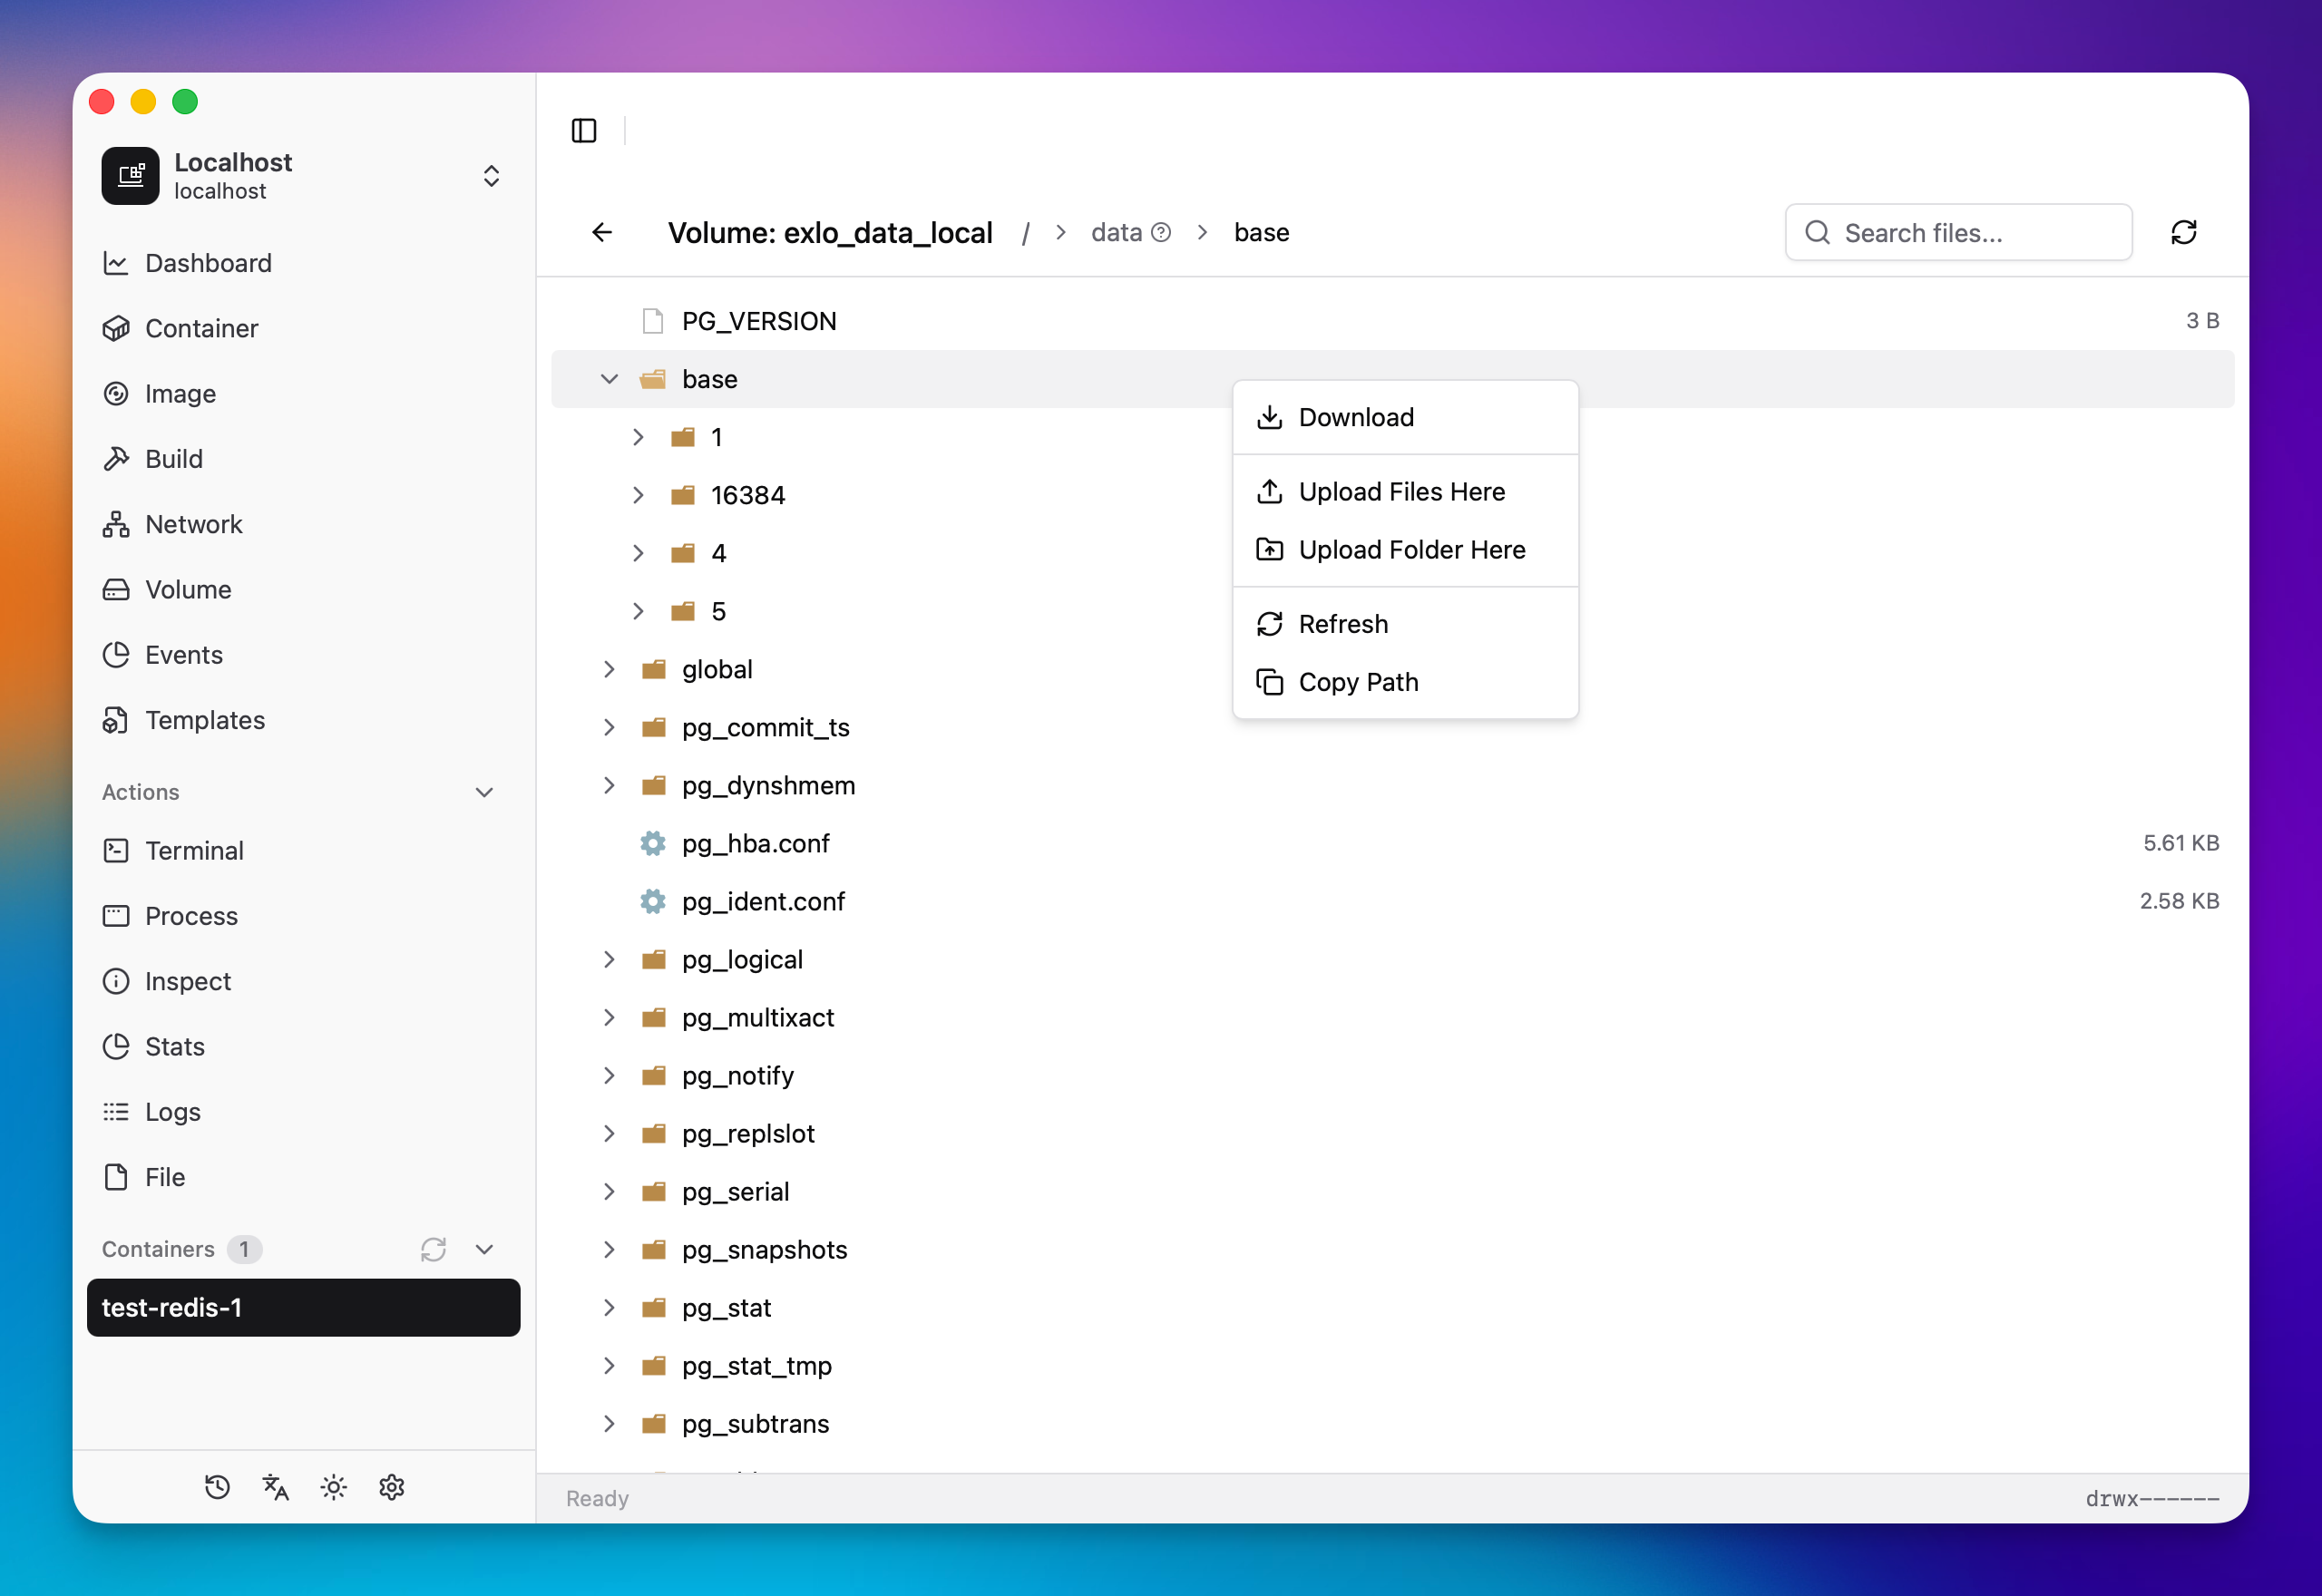
Task: Open the Dashboard from the sidebar
Action: click(x=208, y=263)
